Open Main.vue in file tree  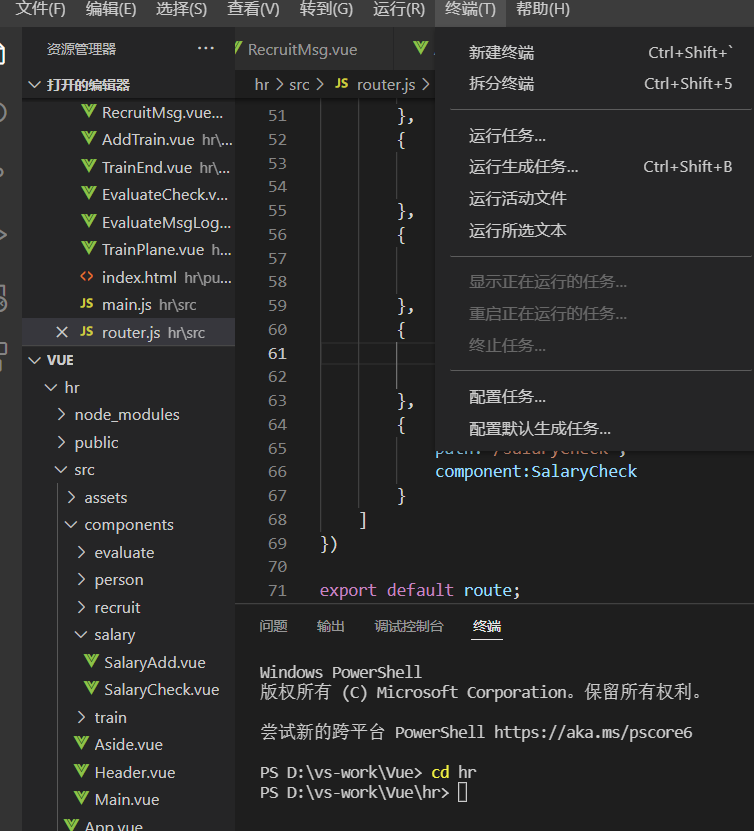click(127, 799)
